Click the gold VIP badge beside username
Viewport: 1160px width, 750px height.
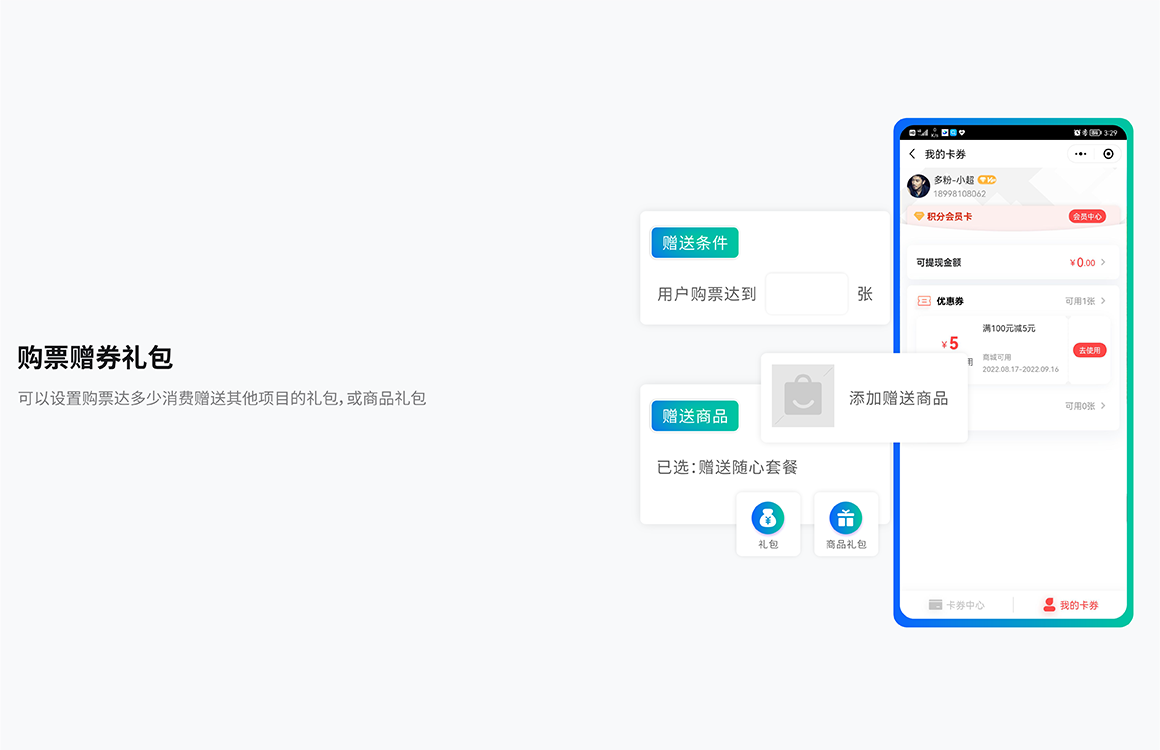tap(986, 180)
